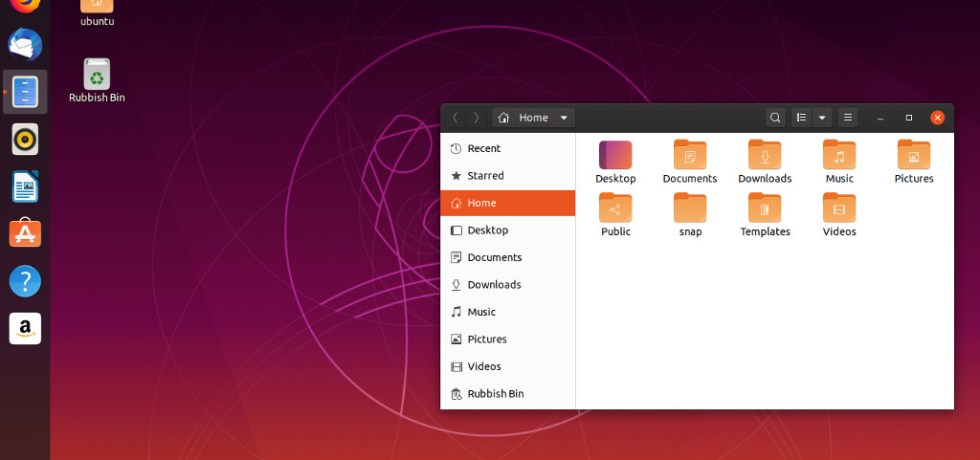Click empty area in file view
Image resolution: width=980 pixels, height=460 pixels.
tap(760, 330)
